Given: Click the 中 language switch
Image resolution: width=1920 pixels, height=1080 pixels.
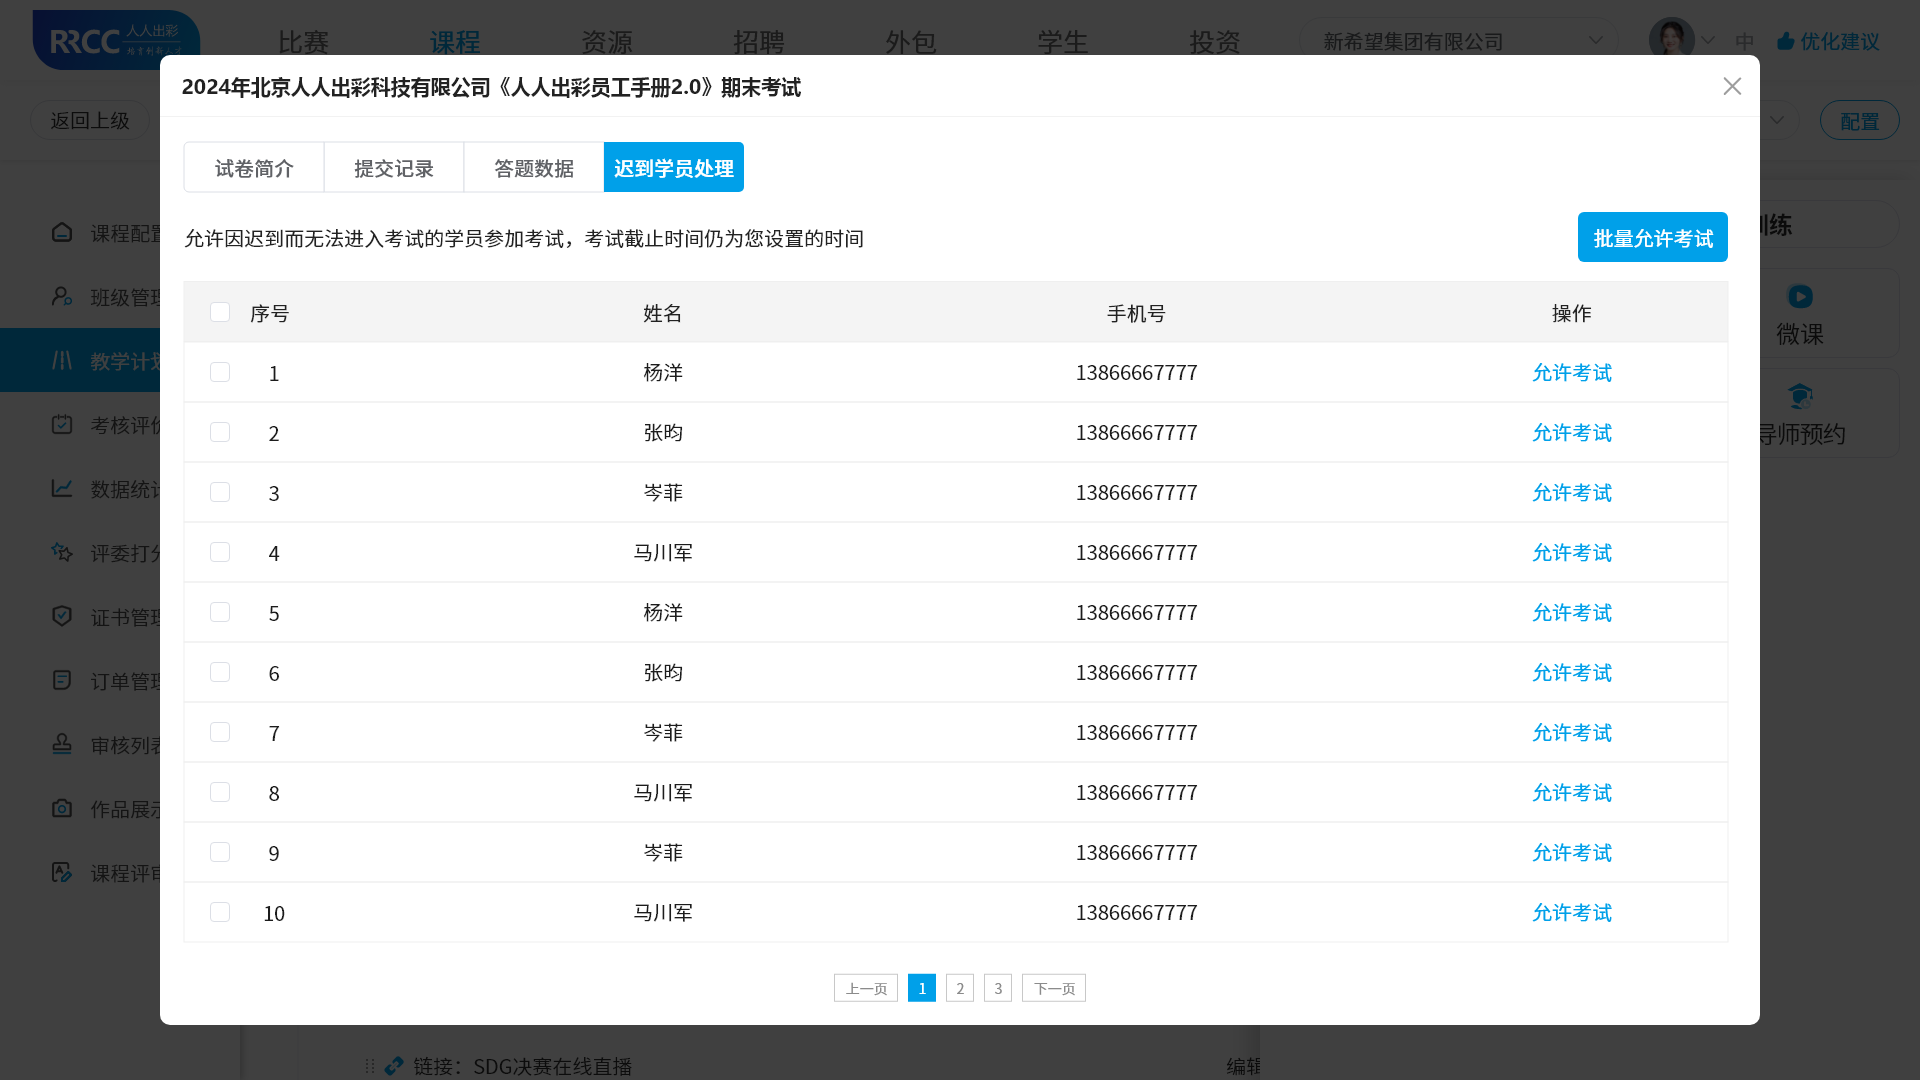Looking at the screenshot, I should [1745, 41].
